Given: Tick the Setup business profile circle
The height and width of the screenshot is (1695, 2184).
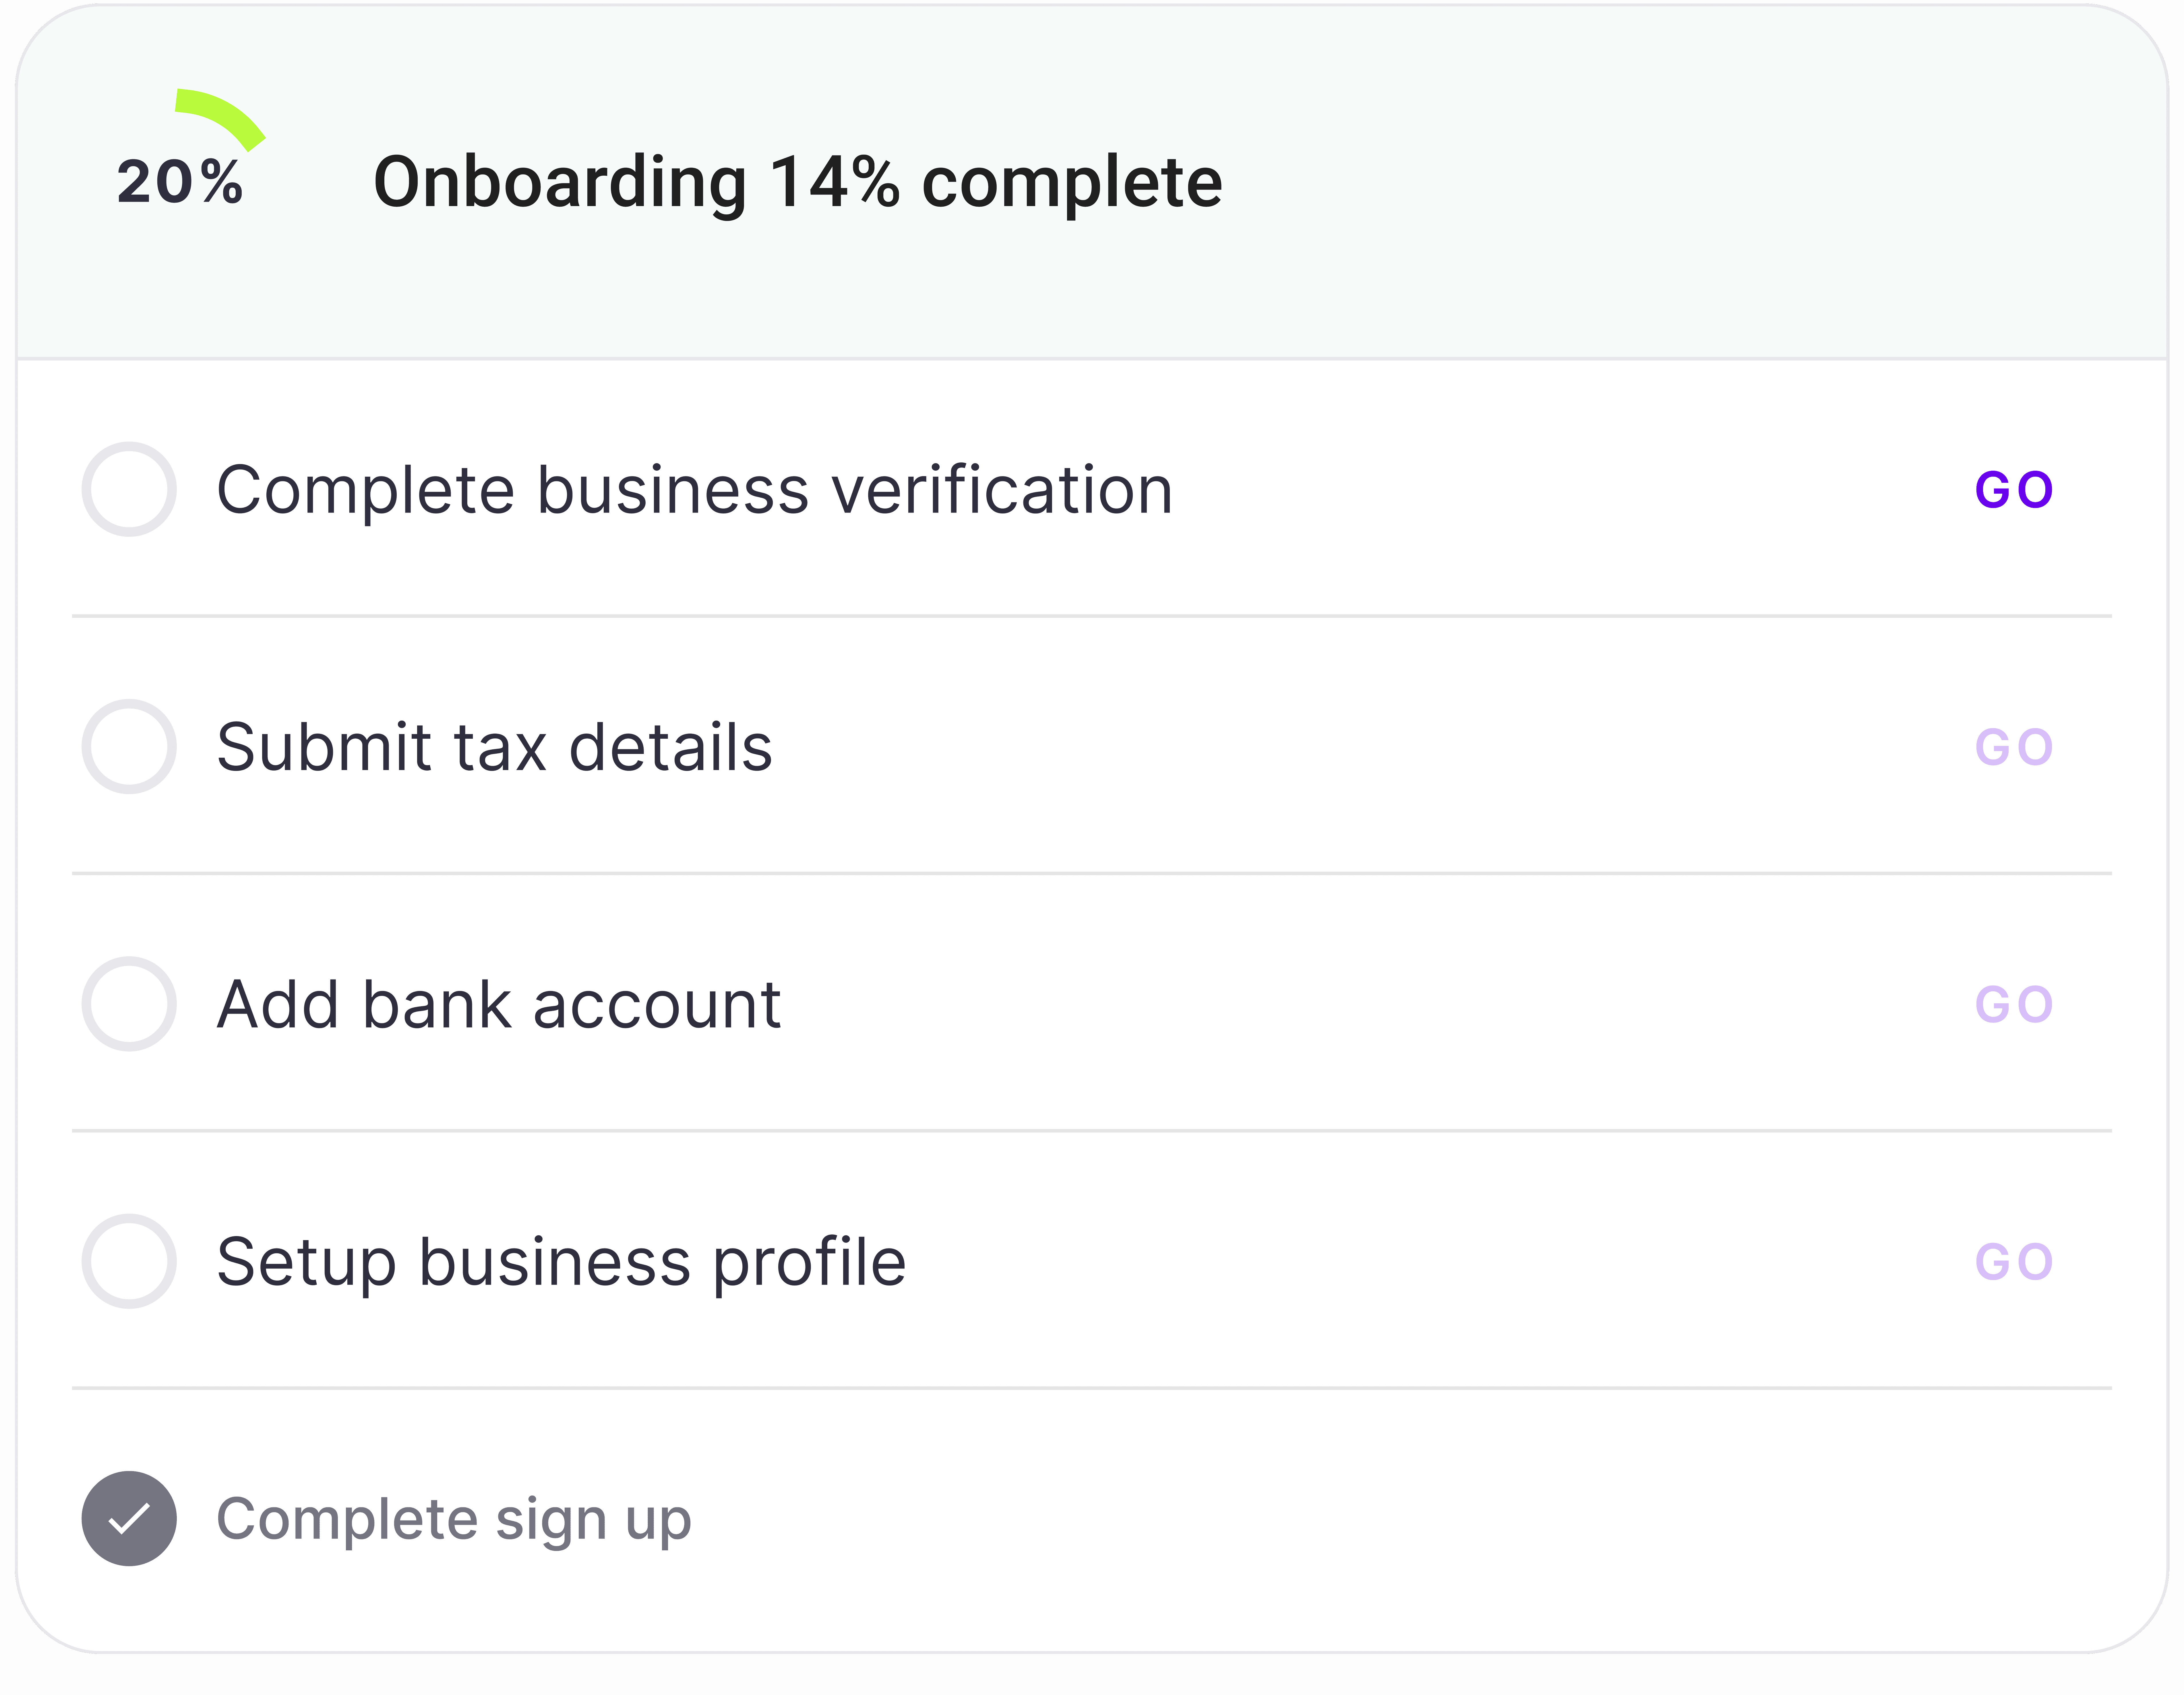Looking at the screenshot, I should click(129, 1261).
